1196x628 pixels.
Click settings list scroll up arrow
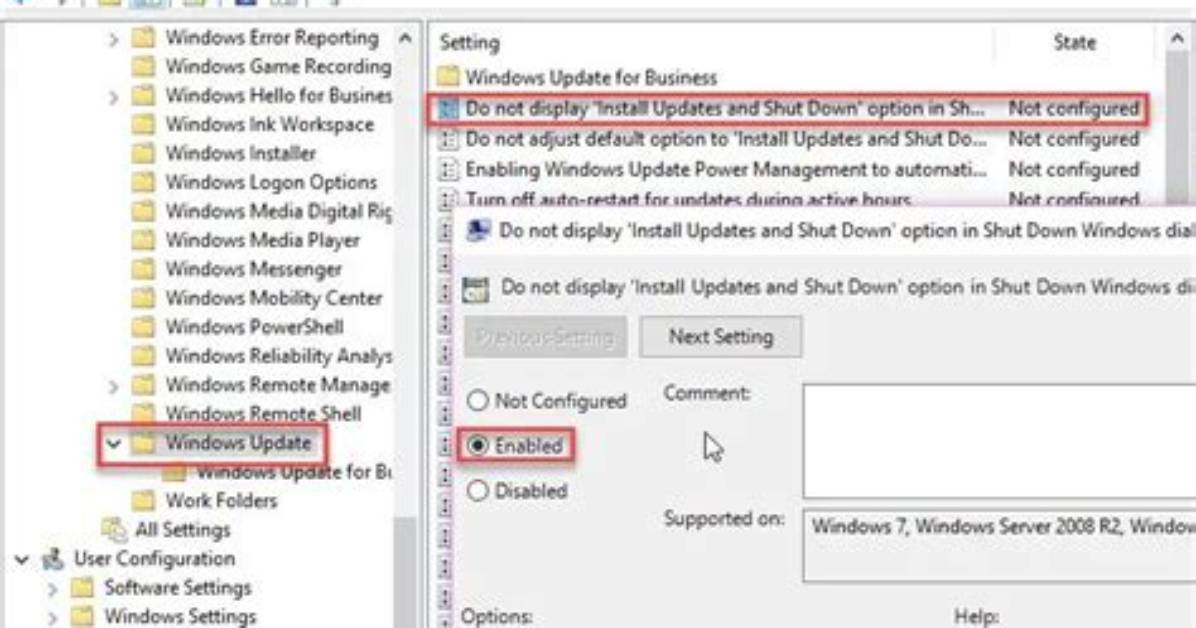tap(1178, 37)
